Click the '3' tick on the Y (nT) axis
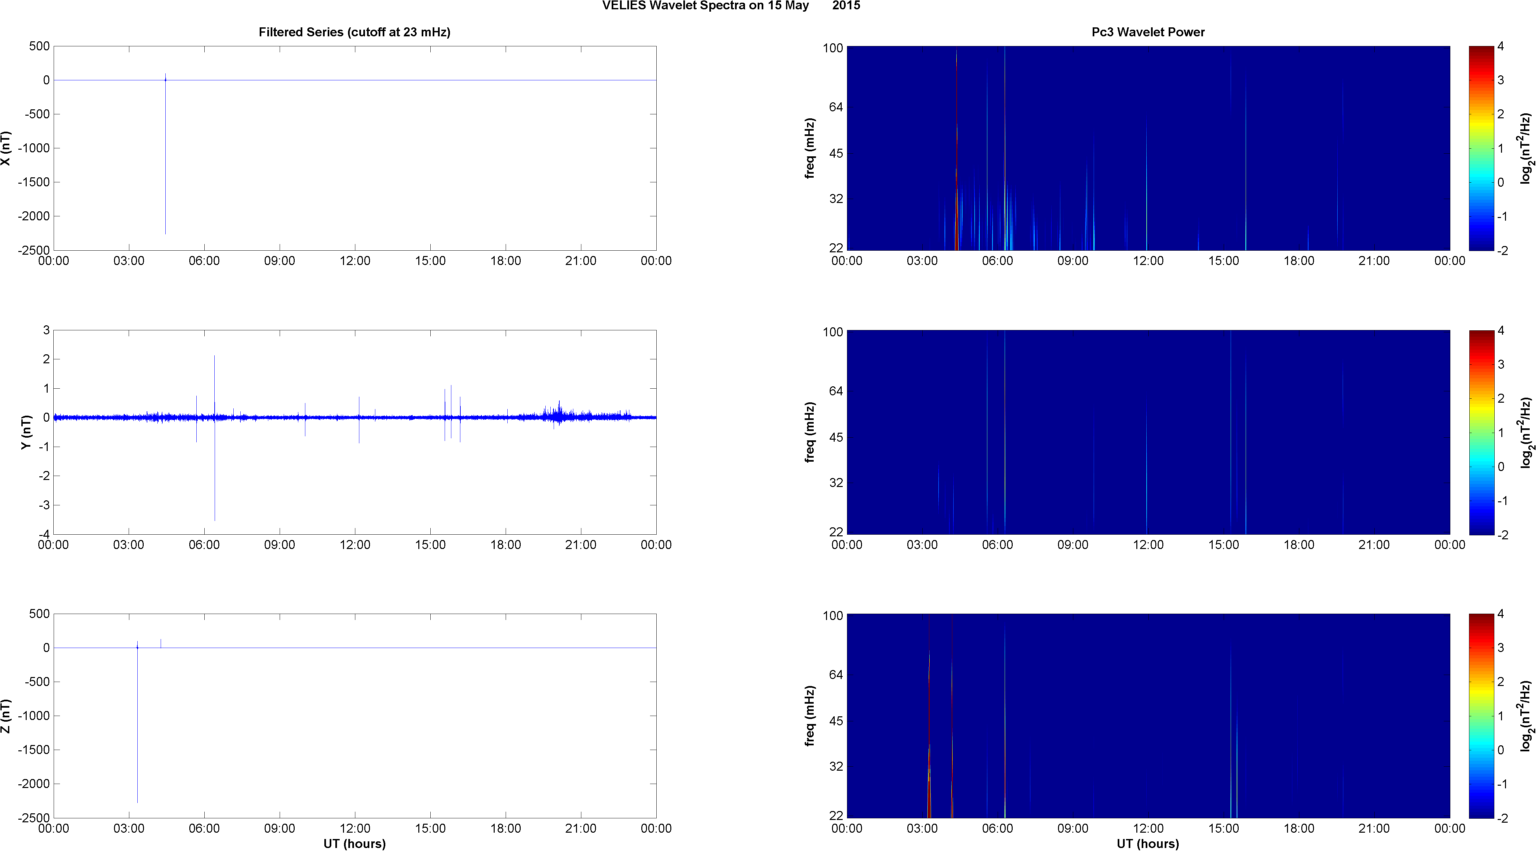The image size is (1536, 851). tap(46, 330)
